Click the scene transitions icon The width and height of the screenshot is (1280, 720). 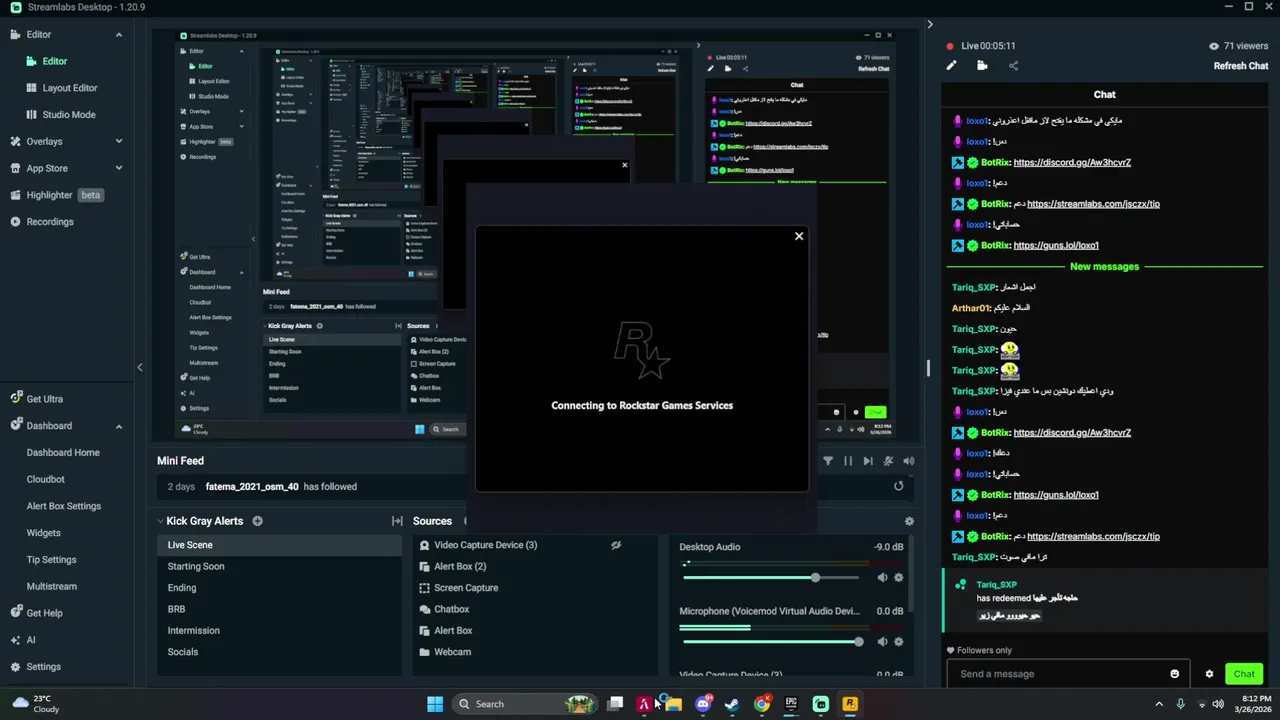397,521
